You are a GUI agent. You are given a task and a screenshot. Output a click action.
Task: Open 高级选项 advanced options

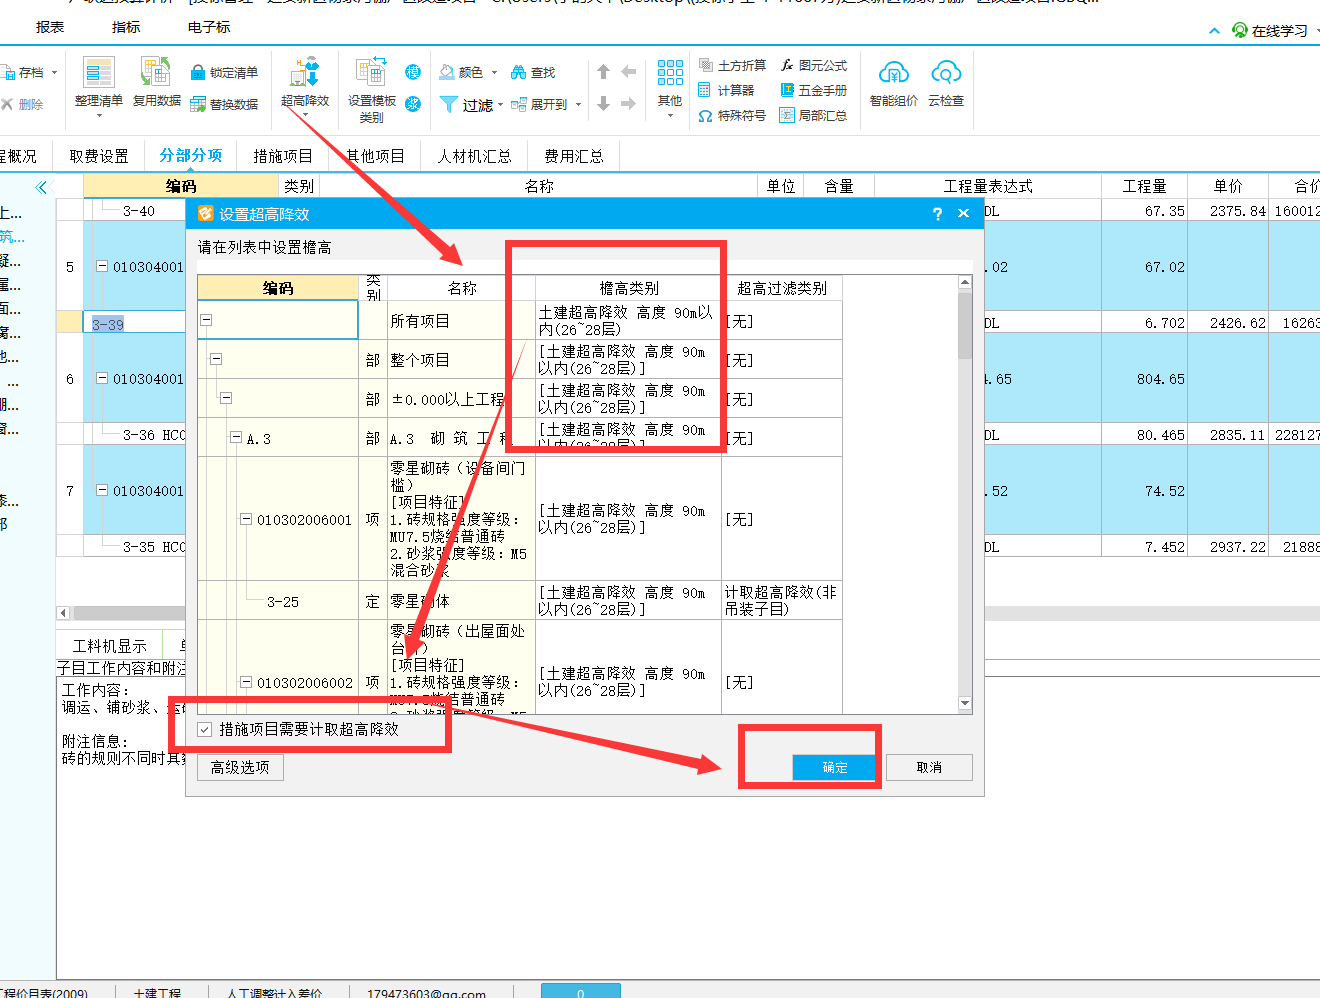(x=240, y=767)
